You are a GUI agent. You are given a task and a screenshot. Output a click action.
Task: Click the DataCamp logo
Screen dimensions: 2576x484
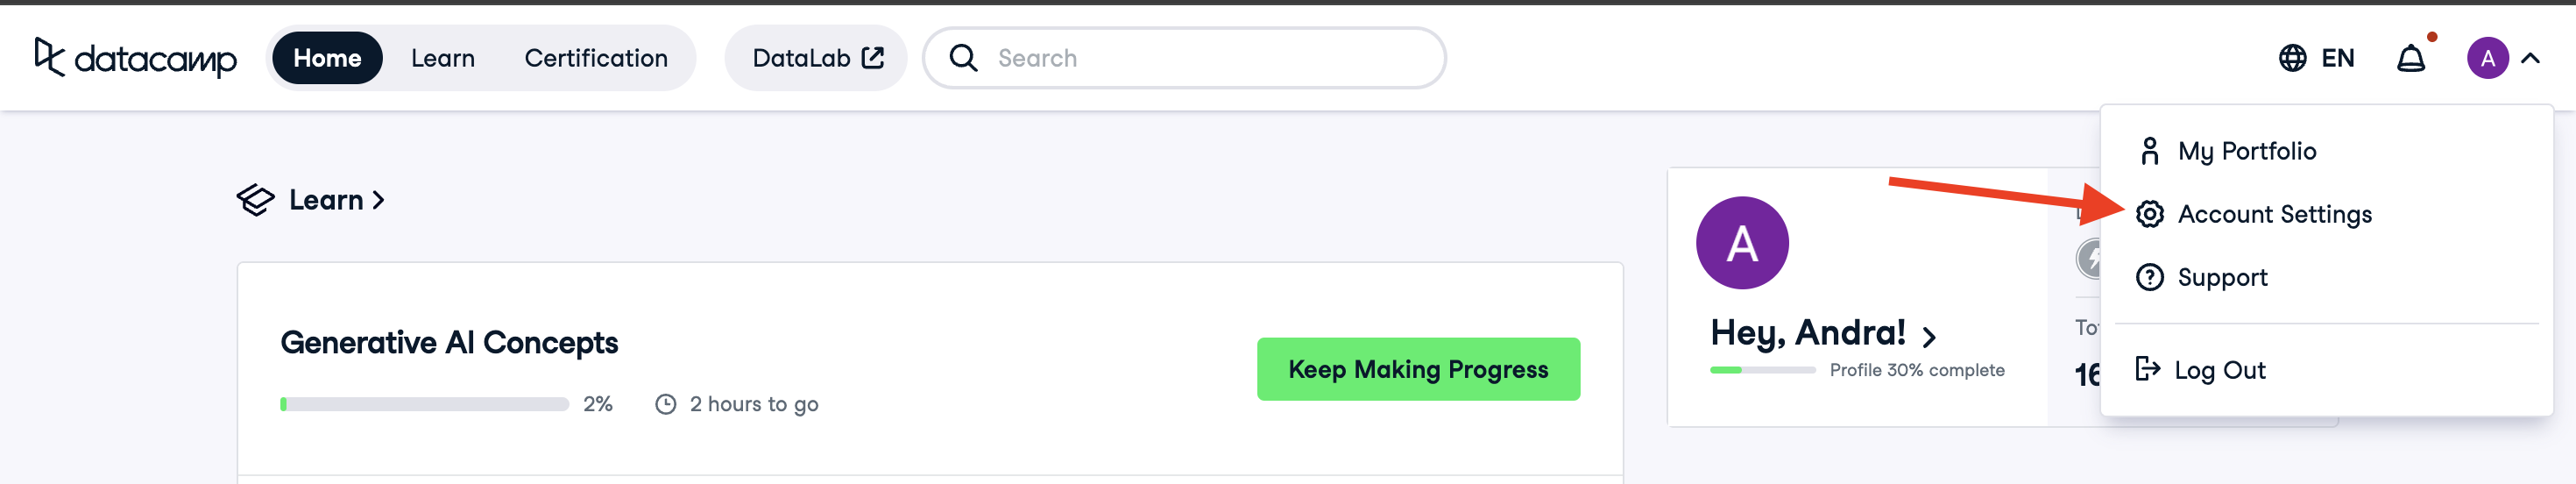coord(136,58)
